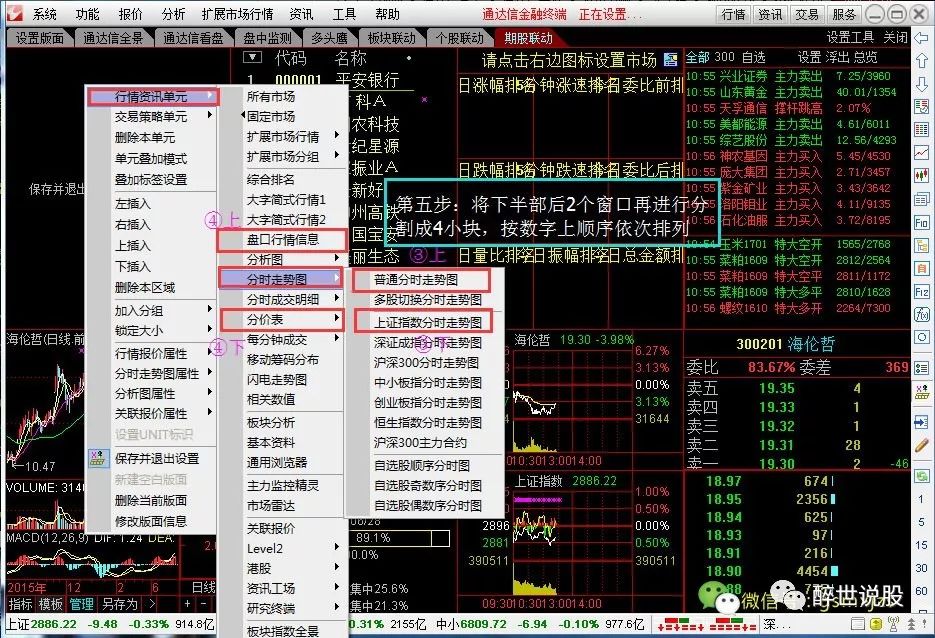The width and height of the screenshot is (935, 638).
Task: Click the 行情 button in title bar
Action: [x=733, y=14]
